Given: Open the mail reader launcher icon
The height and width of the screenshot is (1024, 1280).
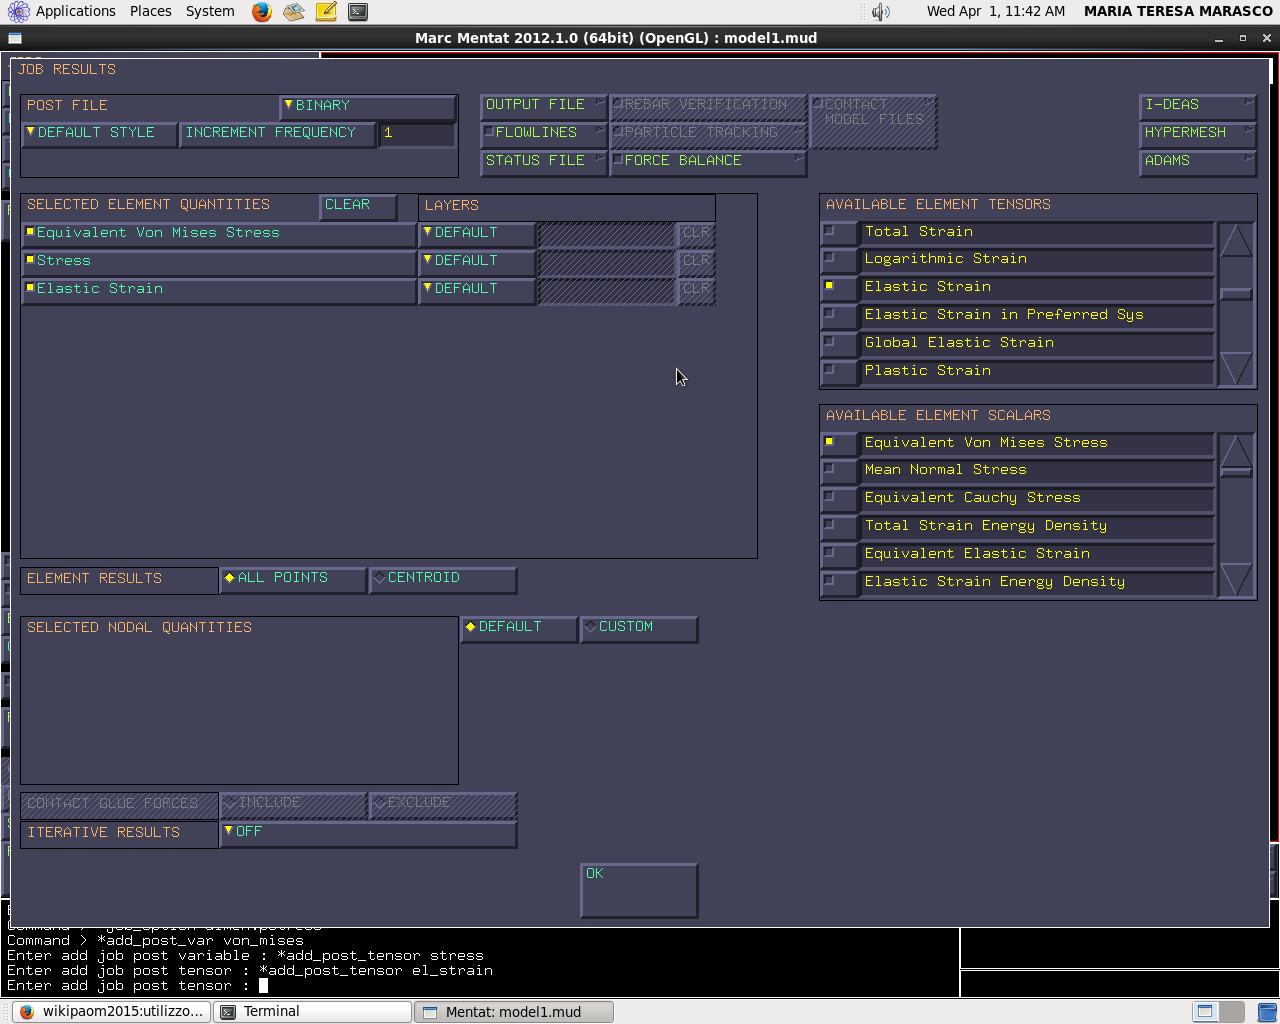Looking at the screenshot, I should point(293,12).
